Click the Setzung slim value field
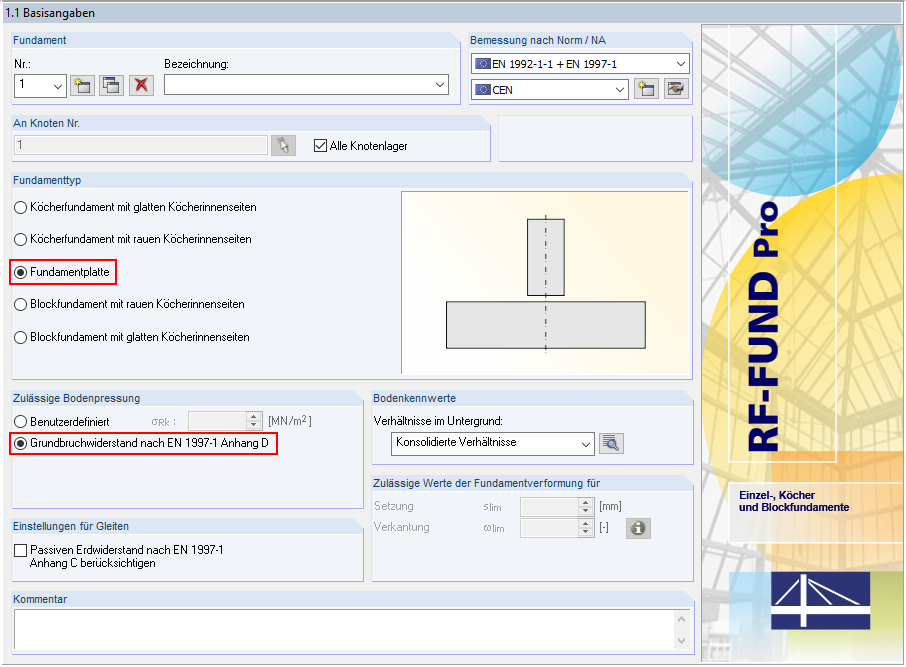Image resolution: width=906 pixels, height=667 pixels. [549, 507]
